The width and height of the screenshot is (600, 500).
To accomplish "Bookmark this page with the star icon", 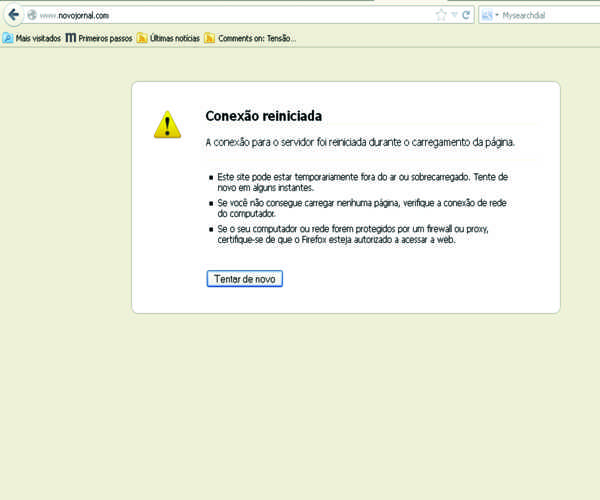I will click(x=441, y=15).
